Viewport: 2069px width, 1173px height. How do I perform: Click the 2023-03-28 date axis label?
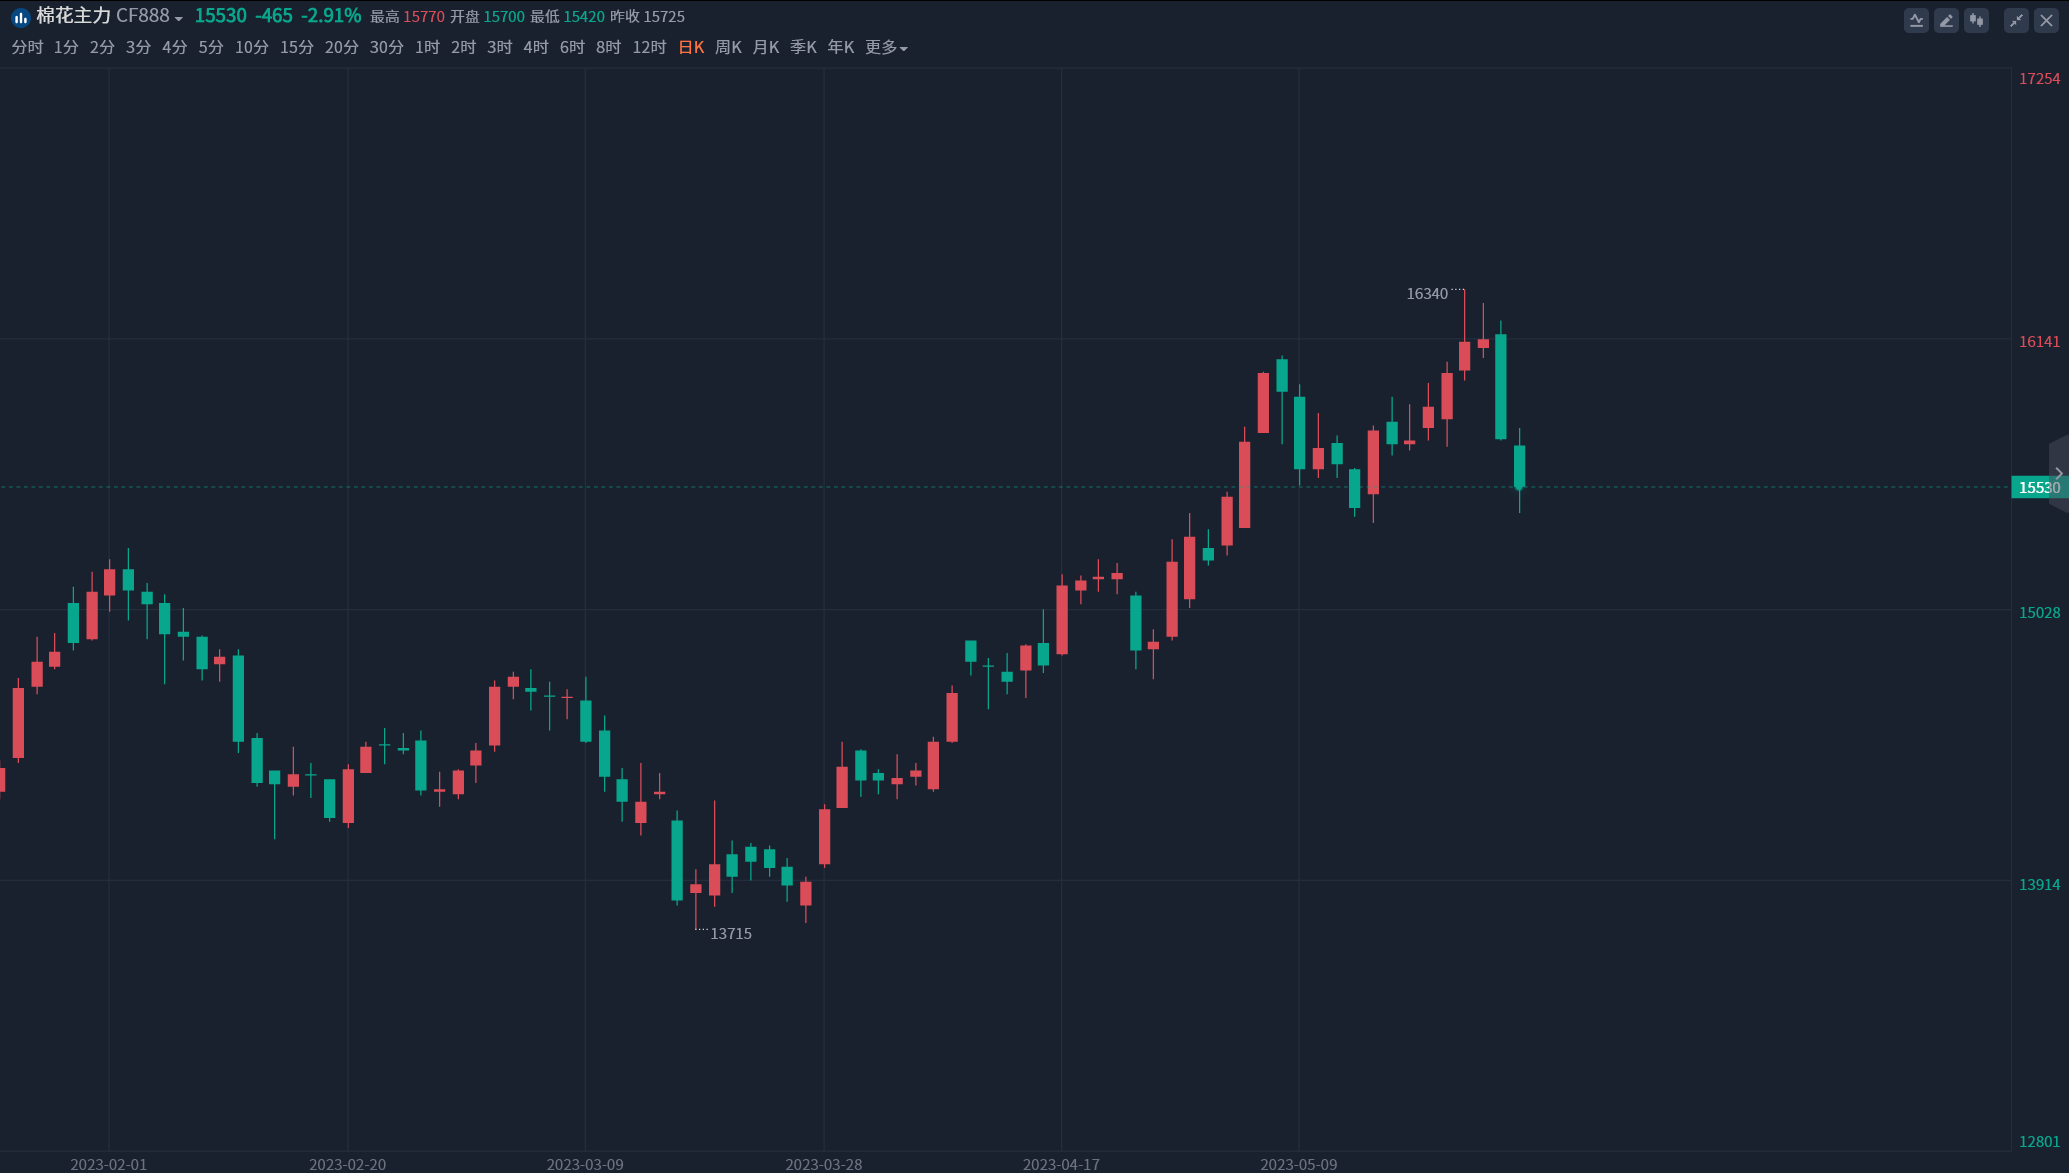824,1165
